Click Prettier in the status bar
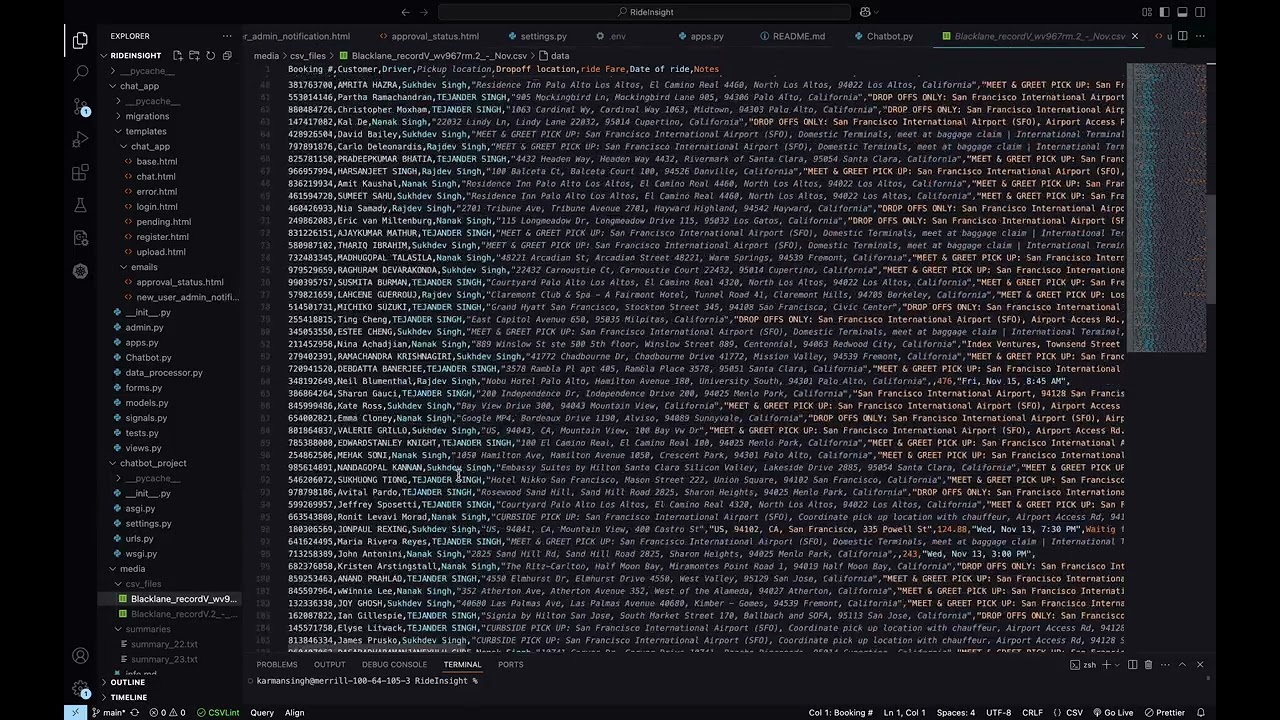 (x=1163, y=713)
